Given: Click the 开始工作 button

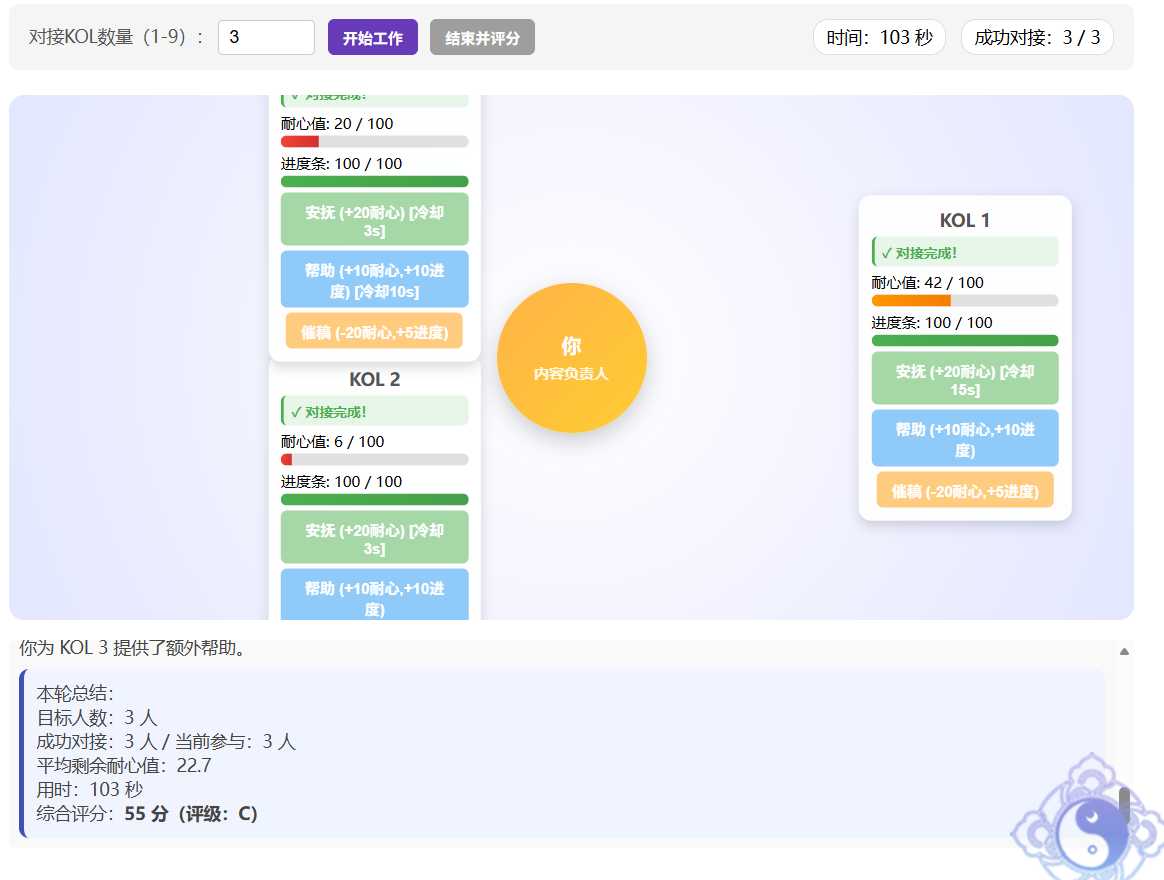Looking at the screenshot, I should [x=372, y=38].
